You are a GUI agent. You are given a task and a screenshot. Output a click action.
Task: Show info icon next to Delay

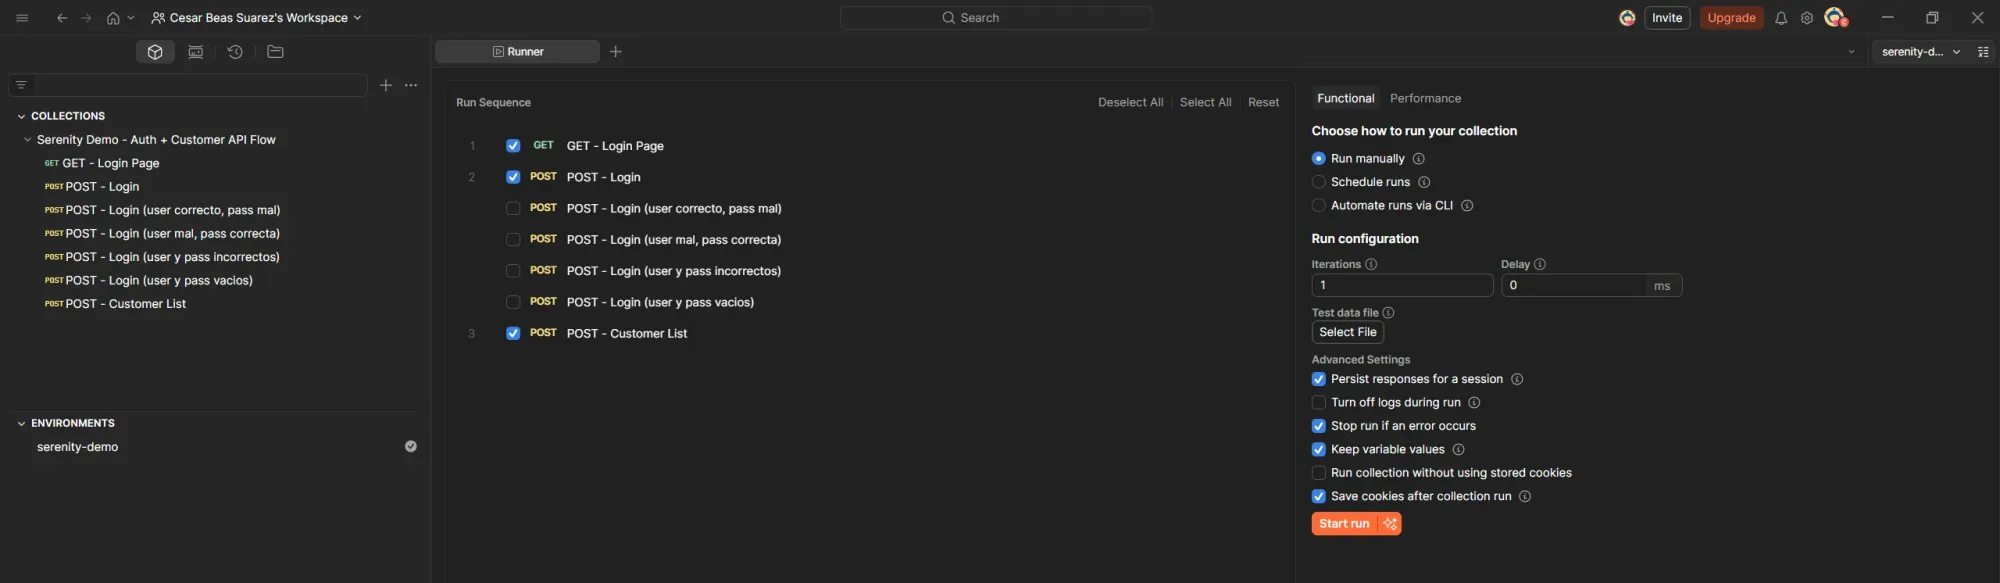1540,265
